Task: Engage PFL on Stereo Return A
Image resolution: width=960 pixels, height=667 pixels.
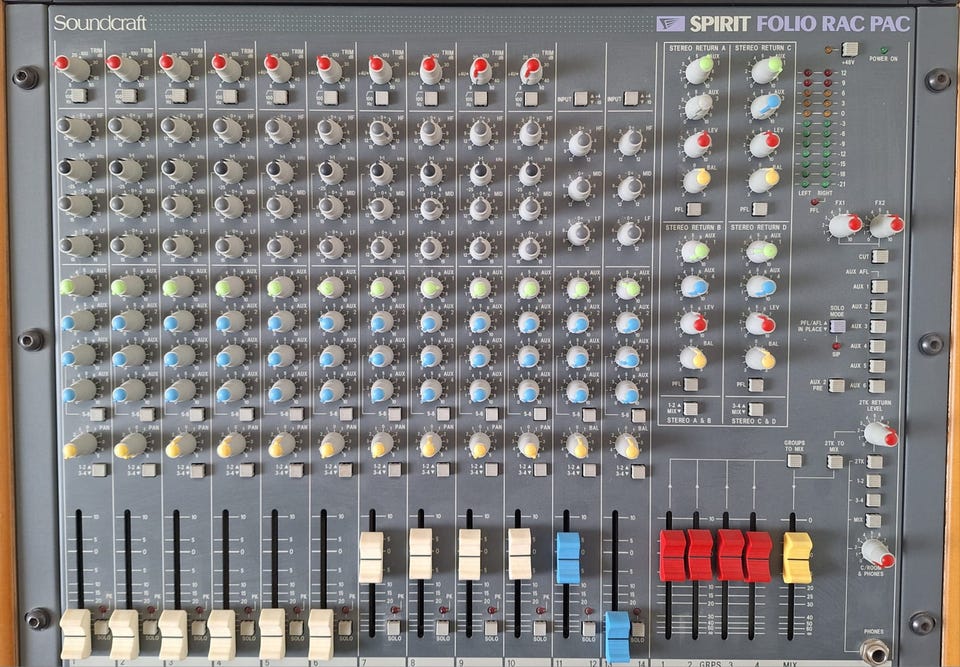Action: click(693, 209)
